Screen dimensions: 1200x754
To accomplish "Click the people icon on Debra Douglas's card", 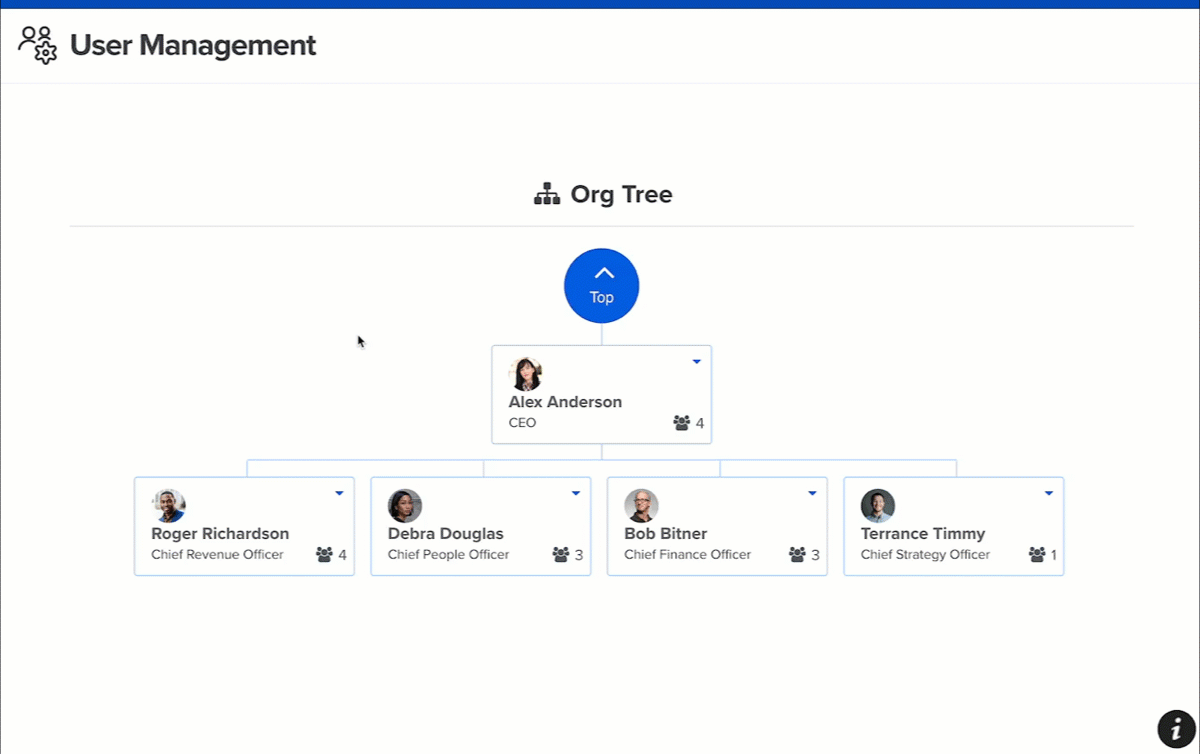I will [x=560, y=554].
